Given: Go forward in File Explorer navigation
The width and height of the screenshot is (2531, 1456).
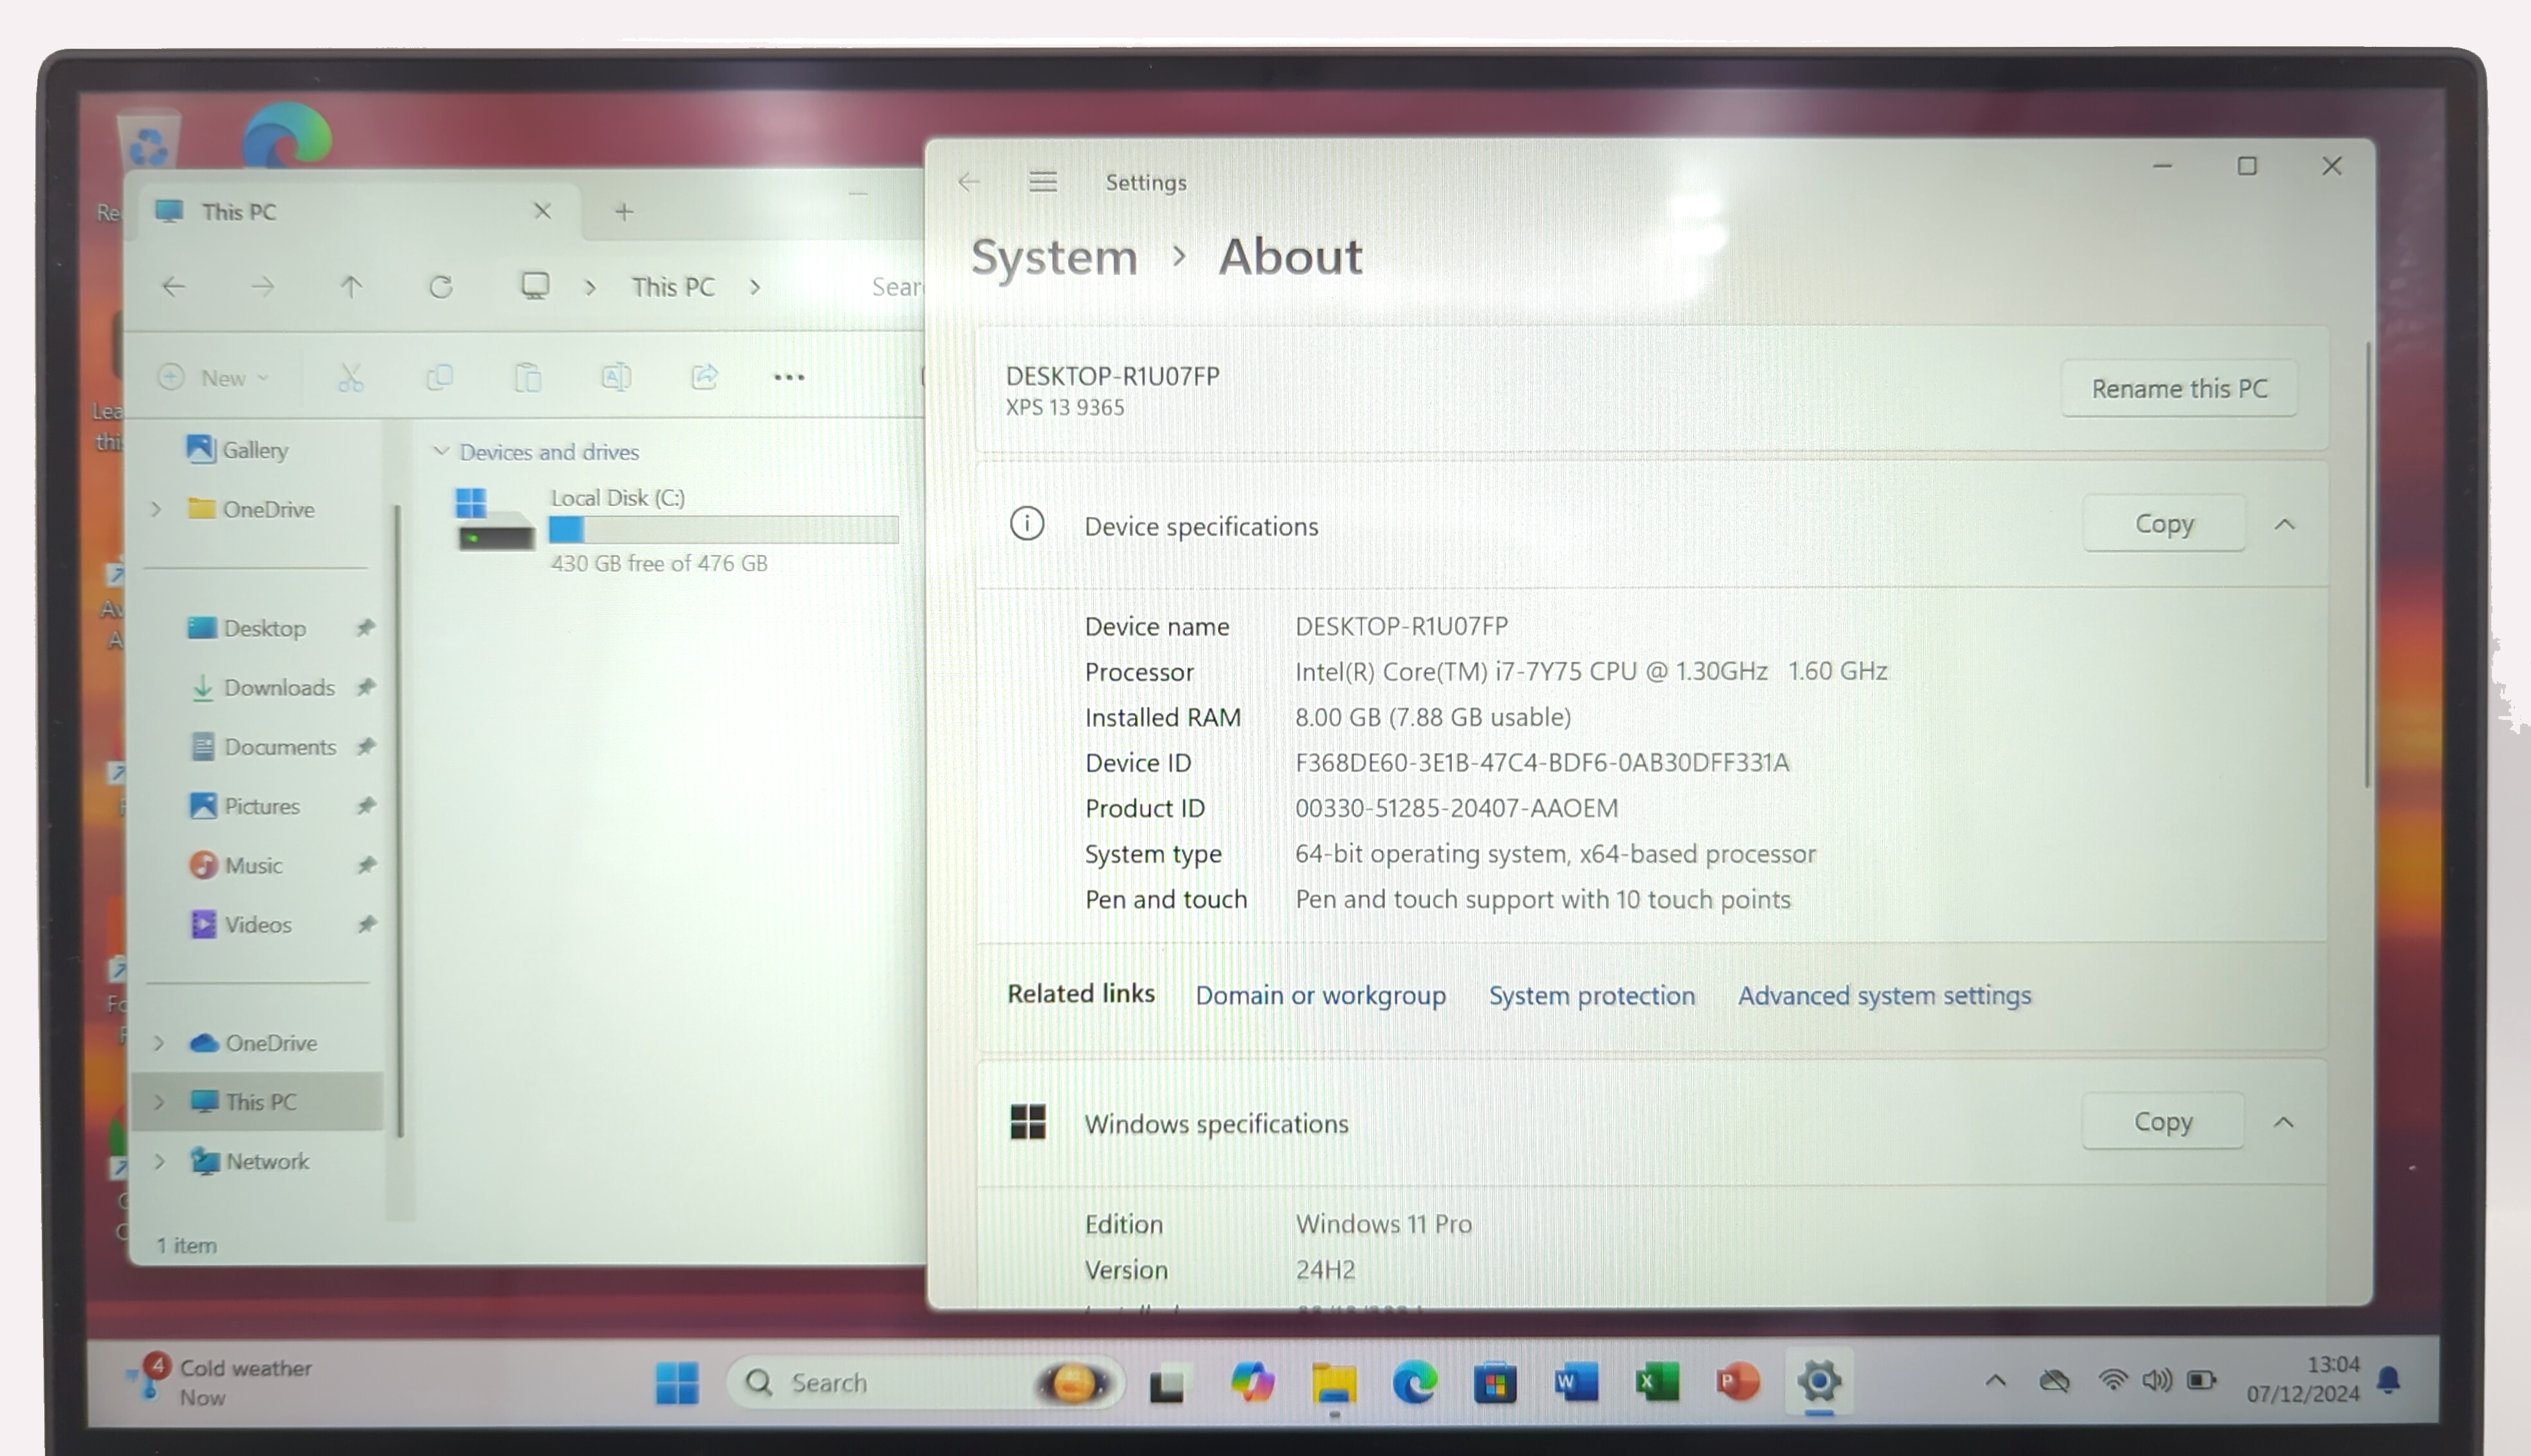Looking at the screenshot, I should click(x=263, y=287).
